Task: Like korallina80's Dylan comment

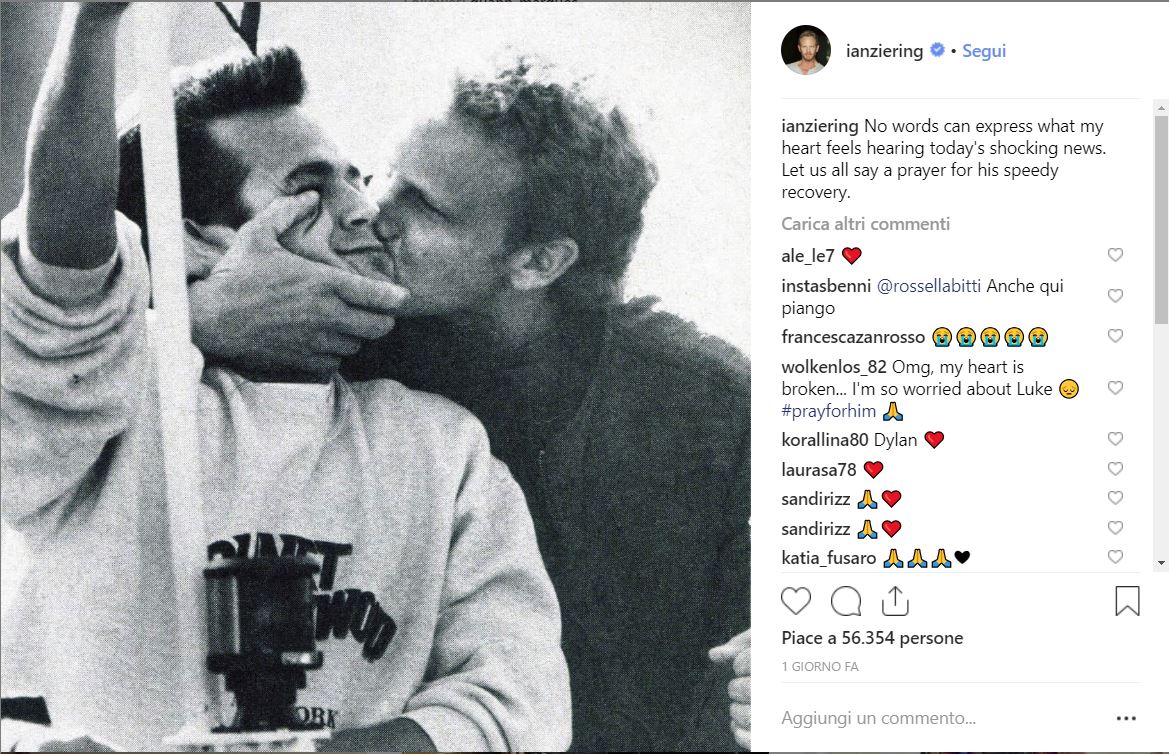Action: coord(1115,439)
